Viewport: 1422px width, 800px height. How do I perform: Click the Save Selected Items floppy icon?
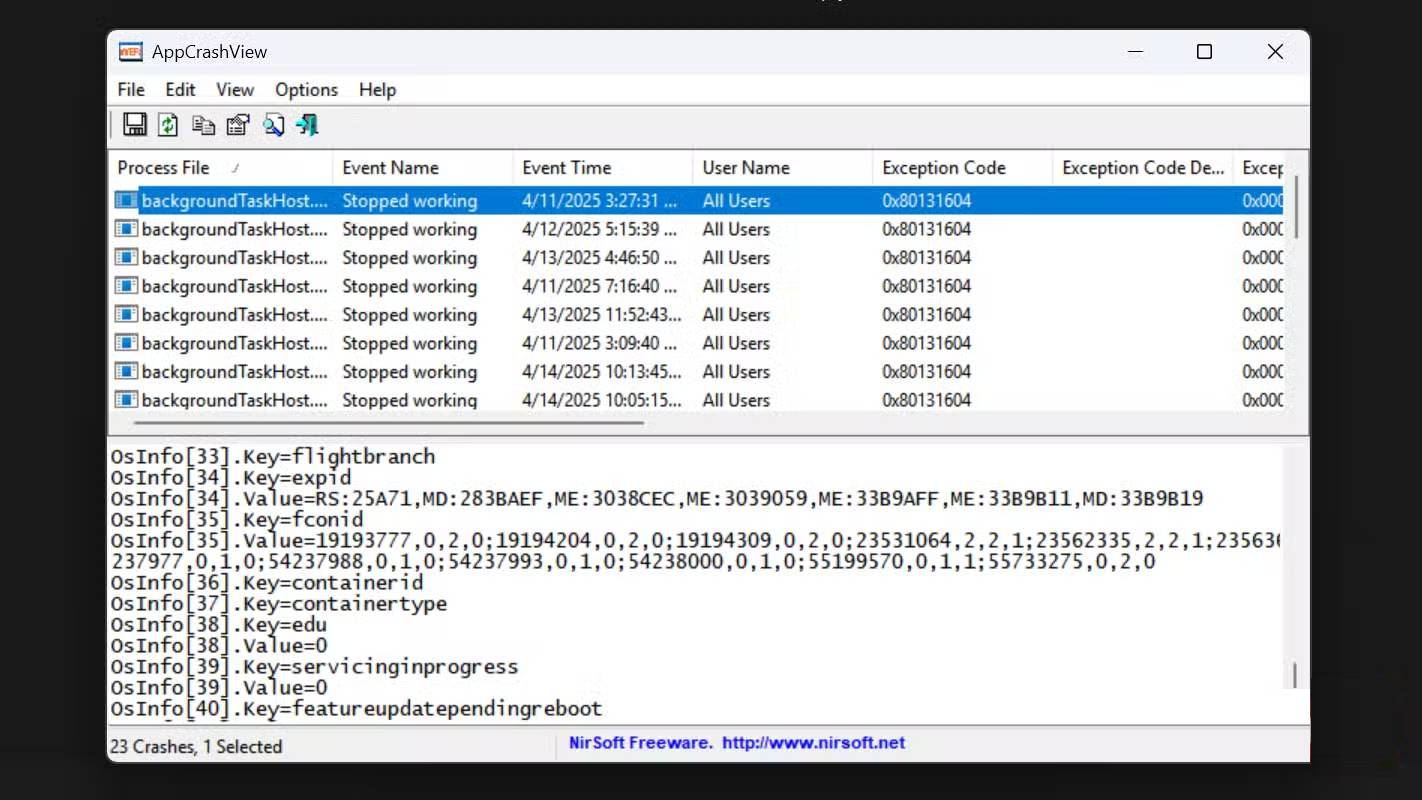click(x=135, y=125)
